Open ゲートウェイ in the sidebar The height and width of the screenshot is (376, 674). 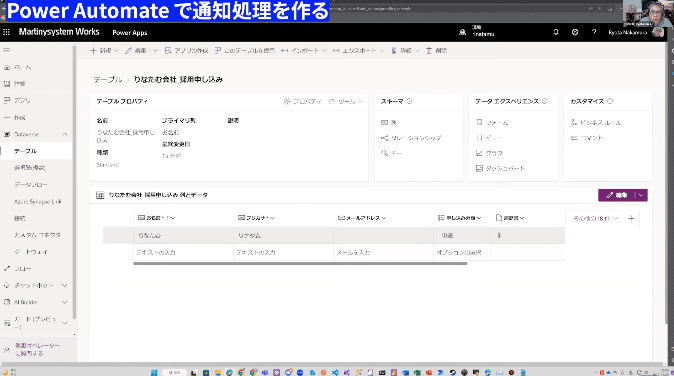pyautogui.click(x=31, y=251)
